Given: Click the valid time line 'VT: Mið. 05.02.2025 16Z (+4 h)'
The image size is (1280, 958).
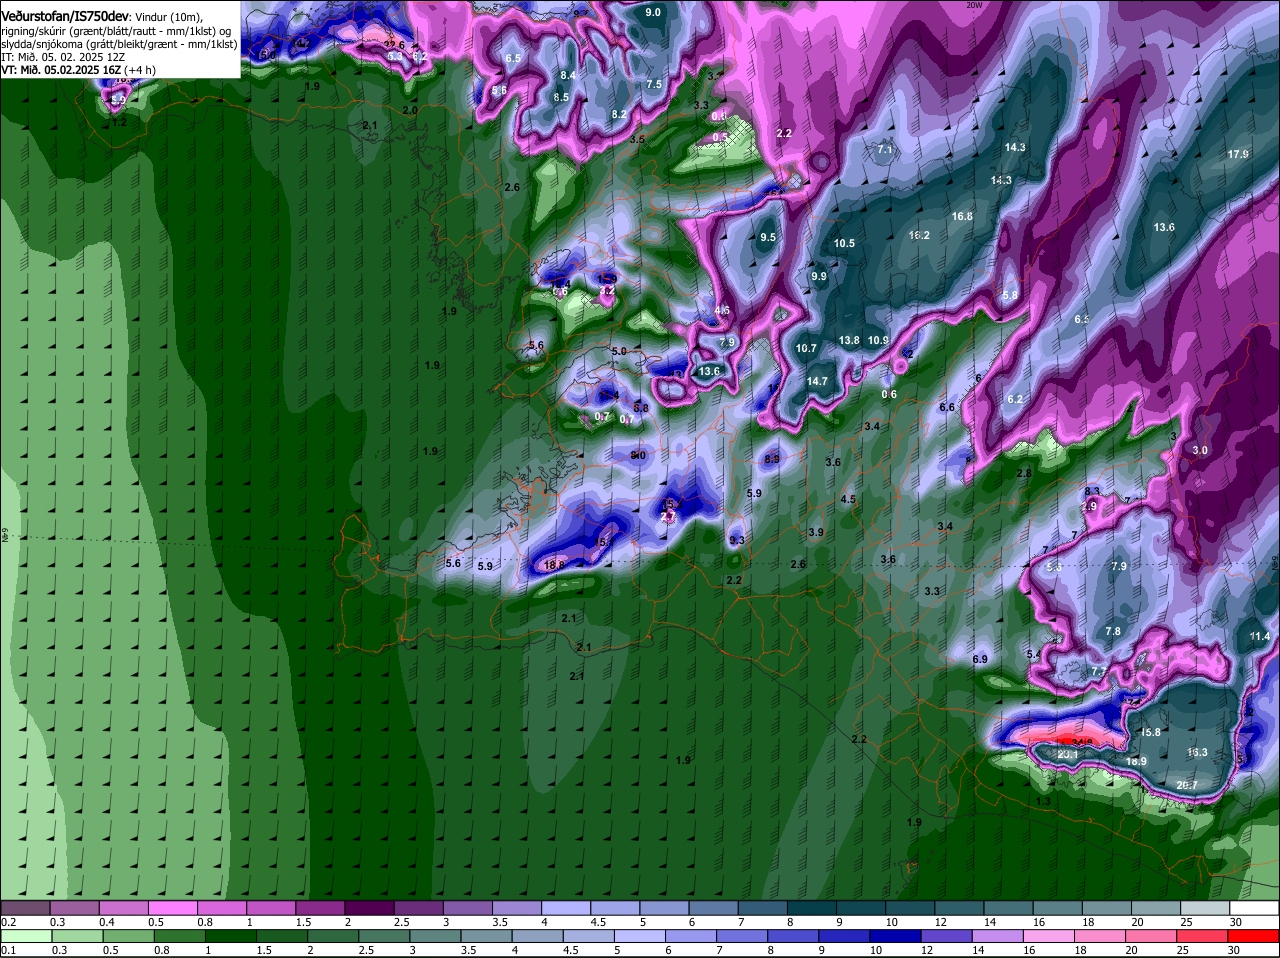Looking at the screenshot, I should 78,70.
